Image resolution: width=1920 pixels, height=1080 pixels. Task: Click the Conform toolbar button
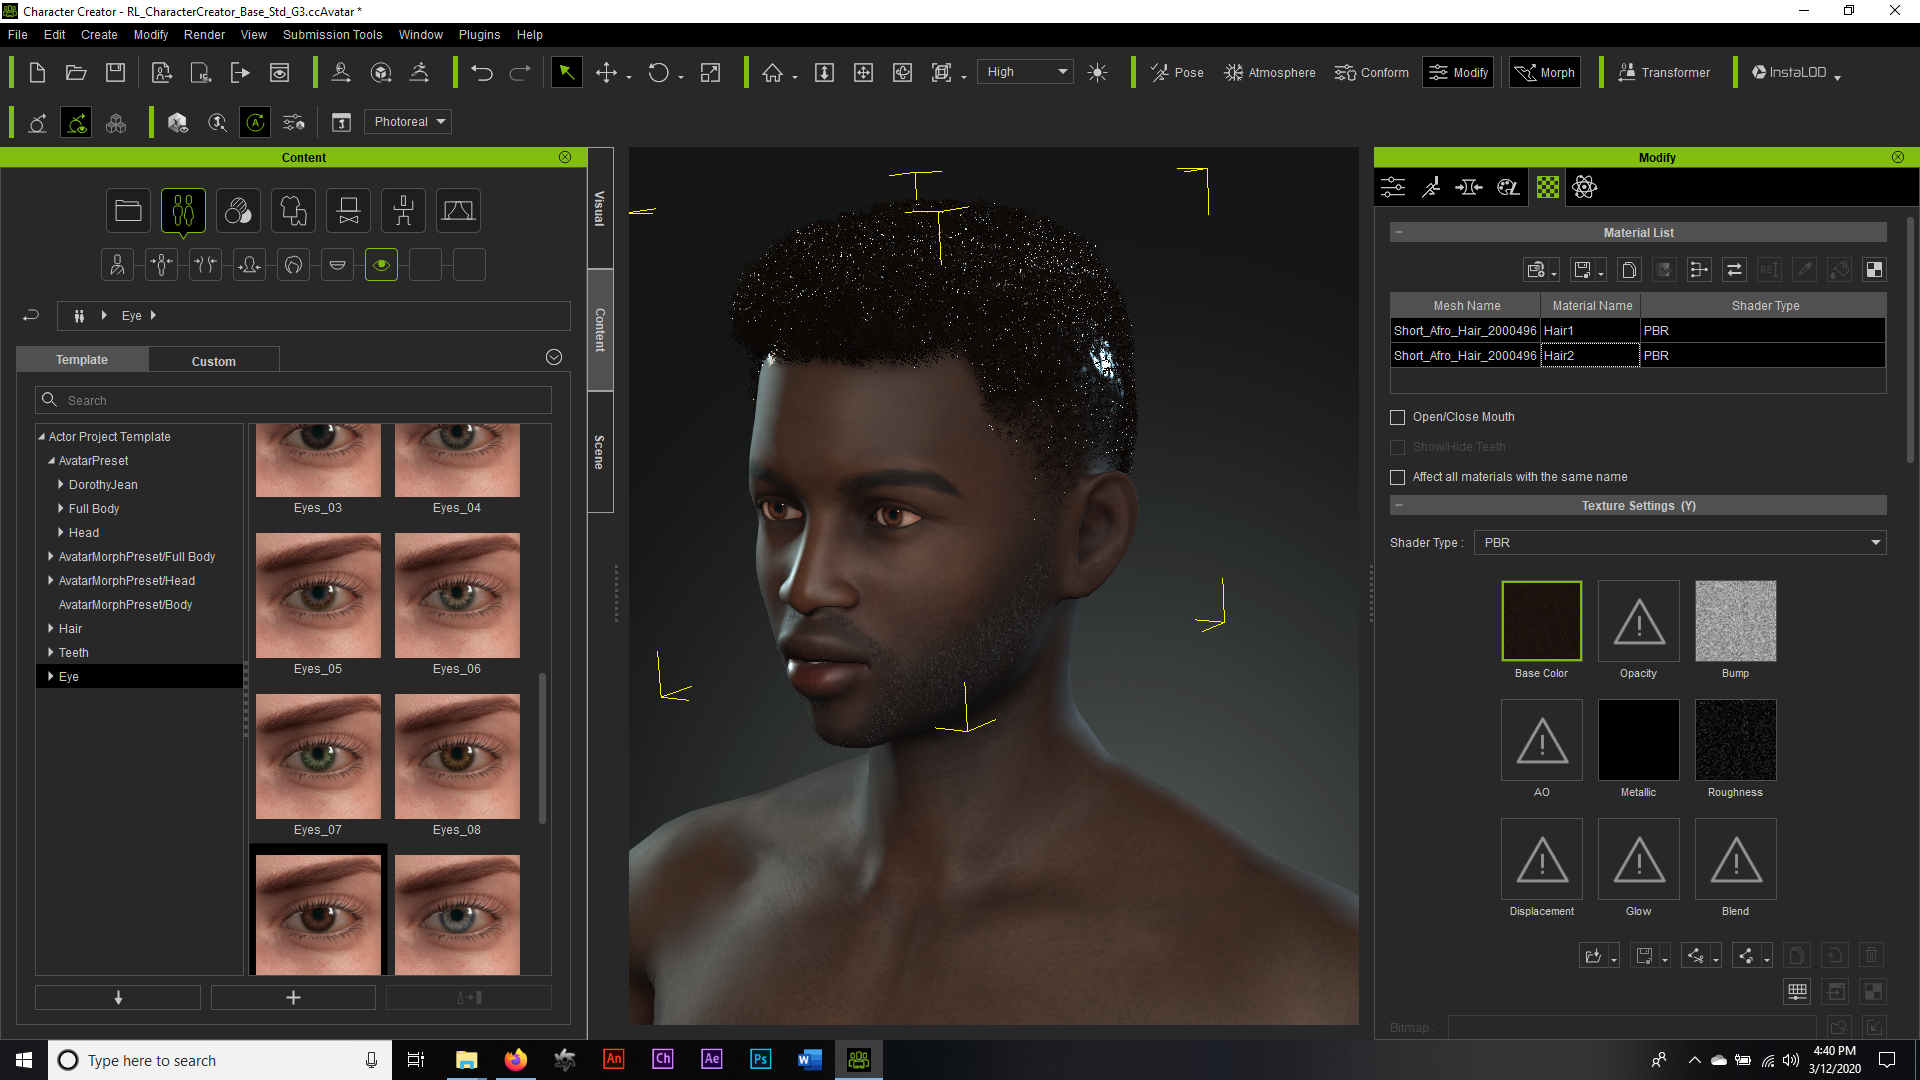(1371, 73)
